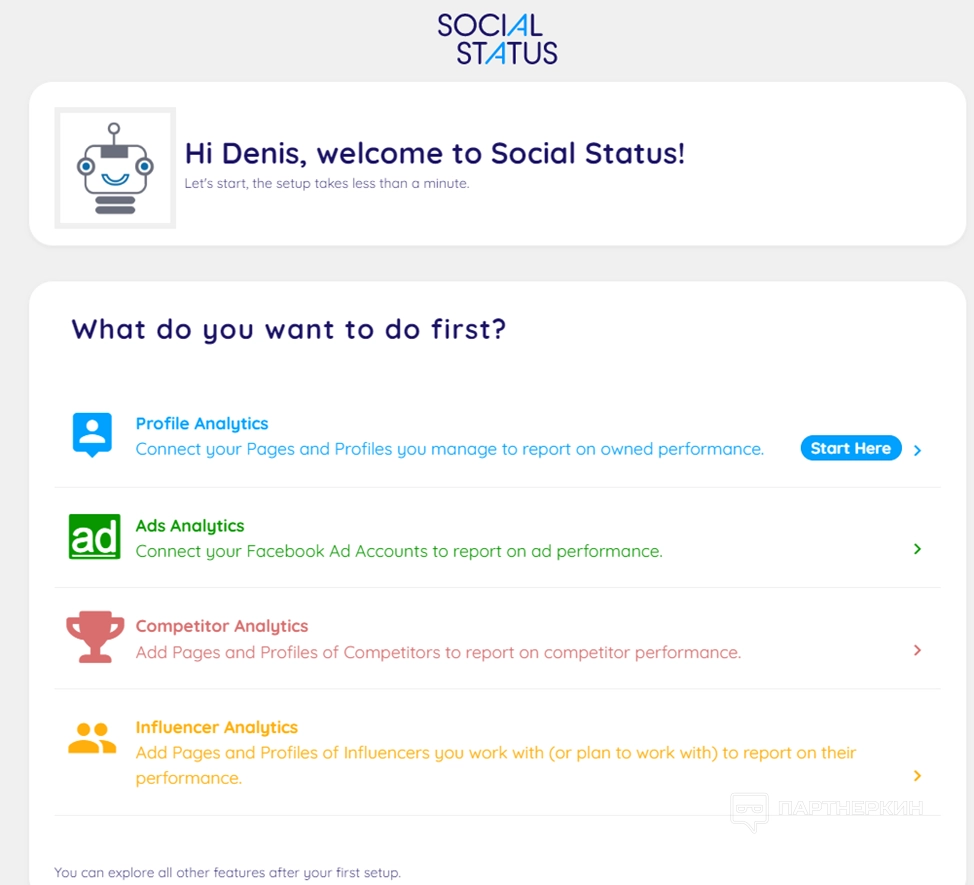The width and height of the screenshot is (974, 885).
Task: Select the Profile Analytics heading
Action: (202, 424)
